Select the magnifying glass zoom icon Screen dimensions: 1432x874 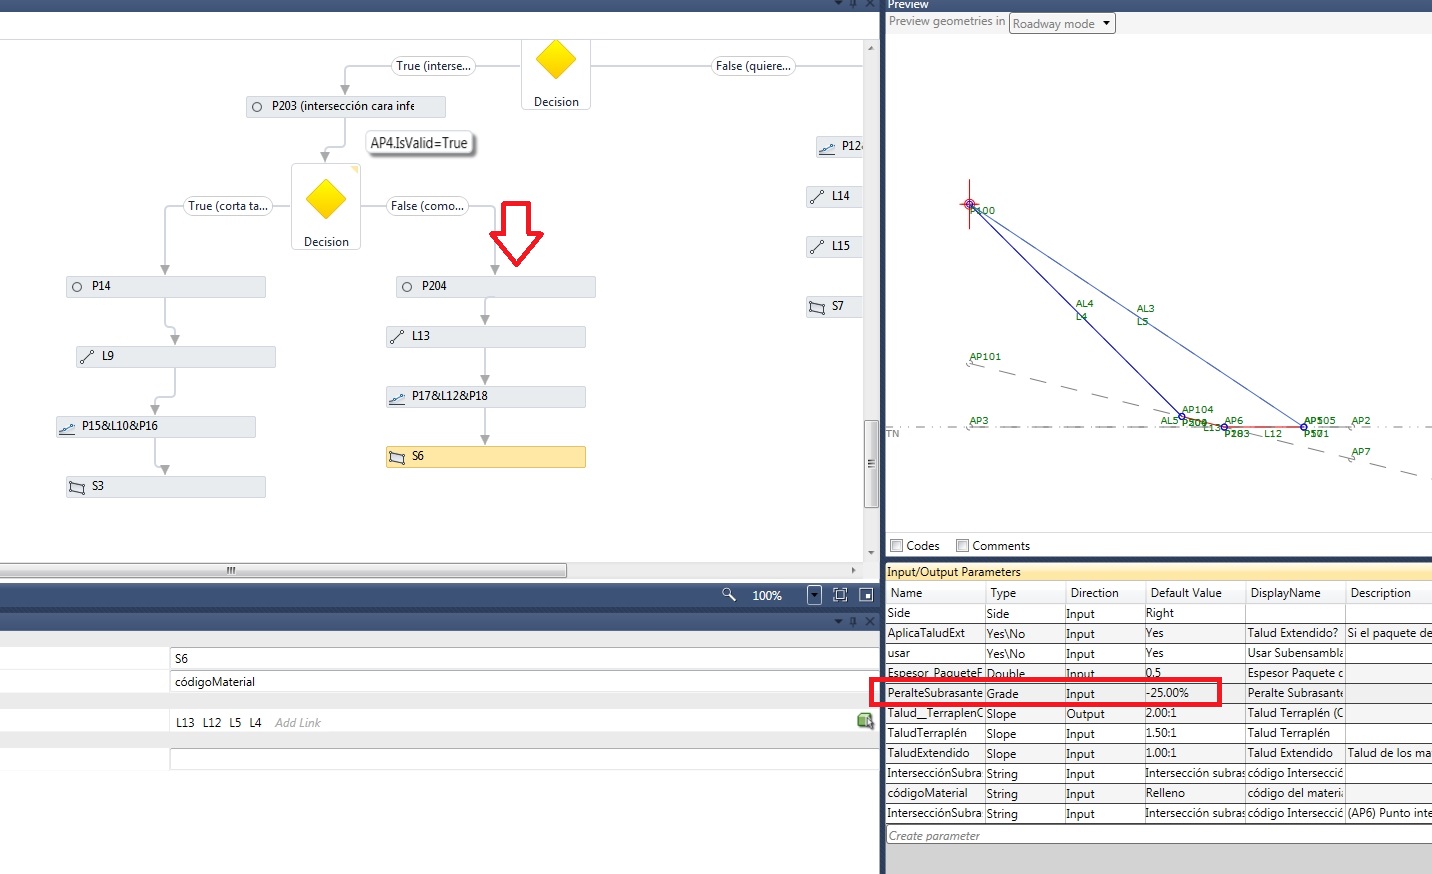(729, 594)
